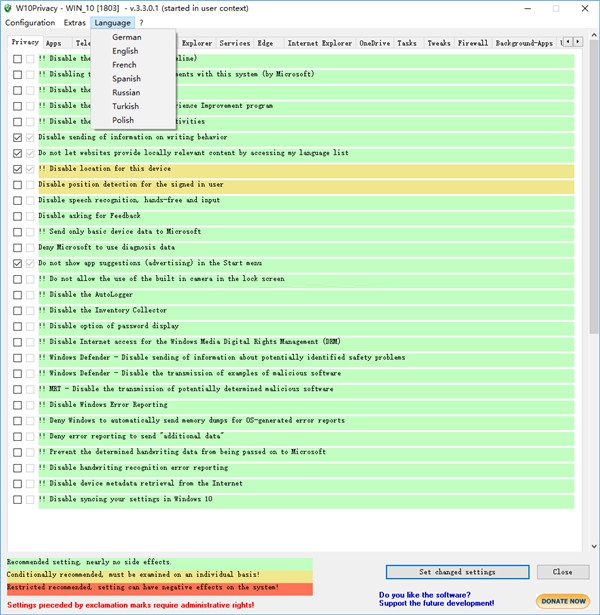Click the Set changed settings button

[456, 572]
